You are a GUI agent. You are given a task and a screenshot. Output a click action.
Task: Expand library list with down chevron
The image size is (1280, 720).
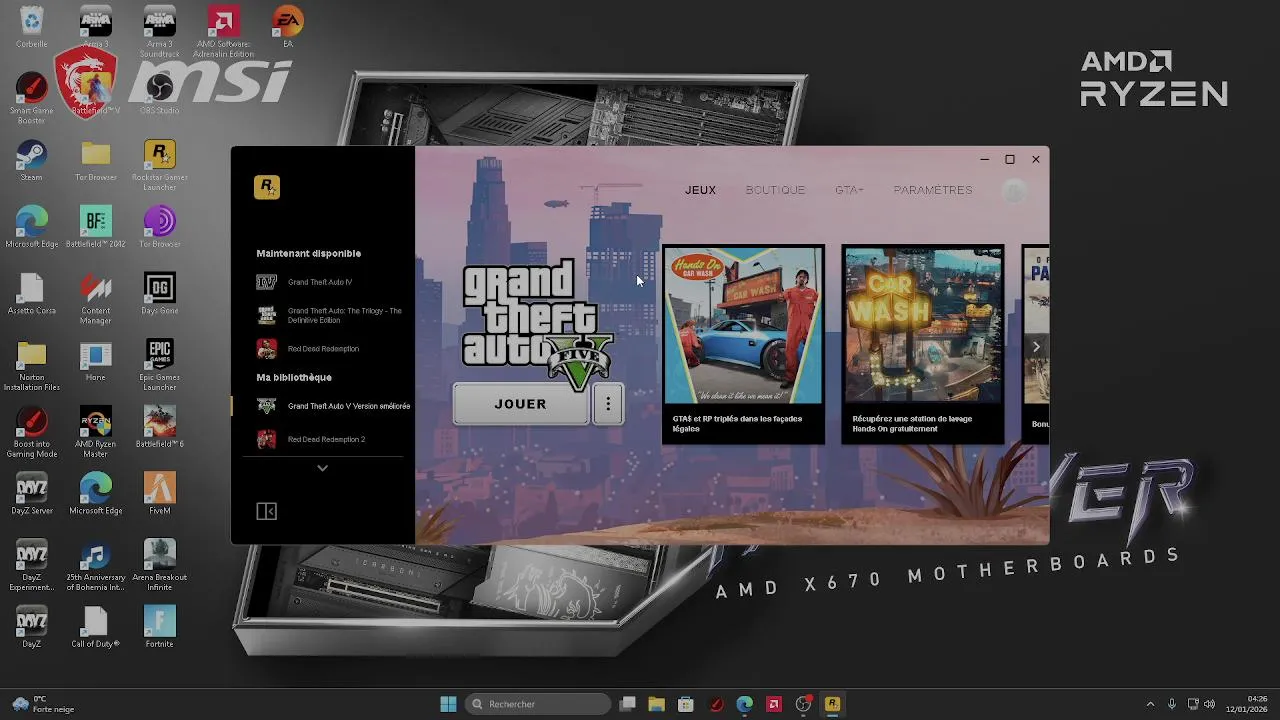pos(322,468)
